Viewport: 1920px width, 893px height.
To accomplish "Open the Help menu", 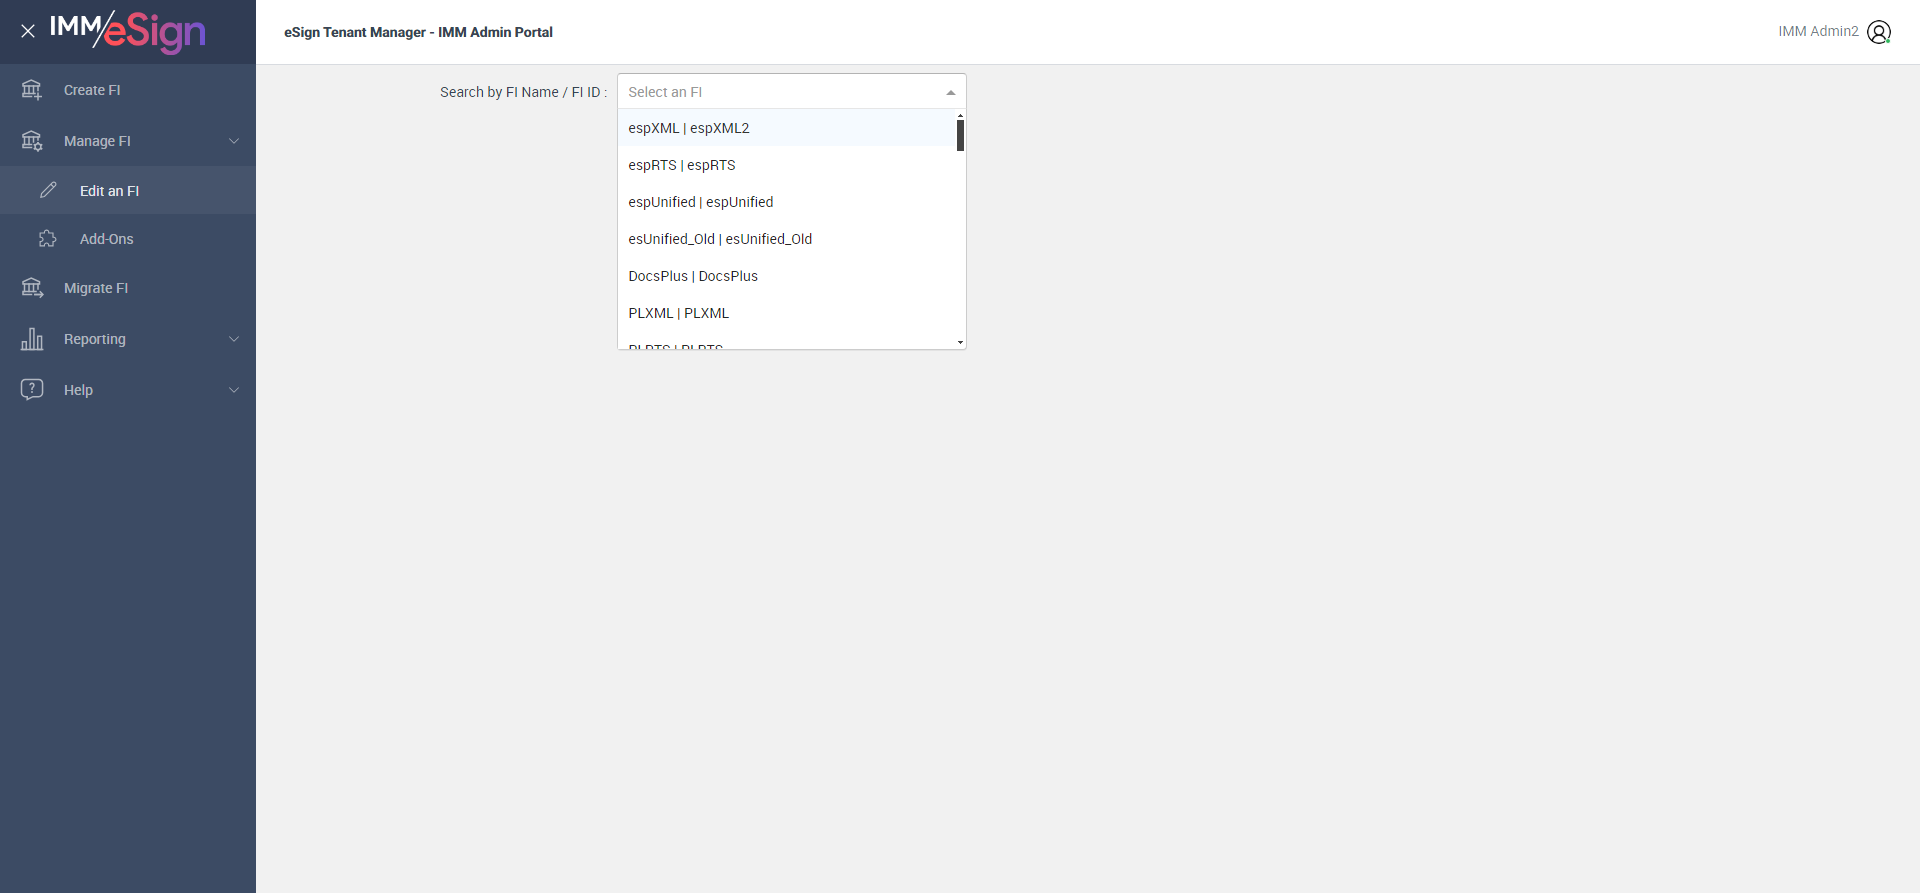I will [128, 390].
